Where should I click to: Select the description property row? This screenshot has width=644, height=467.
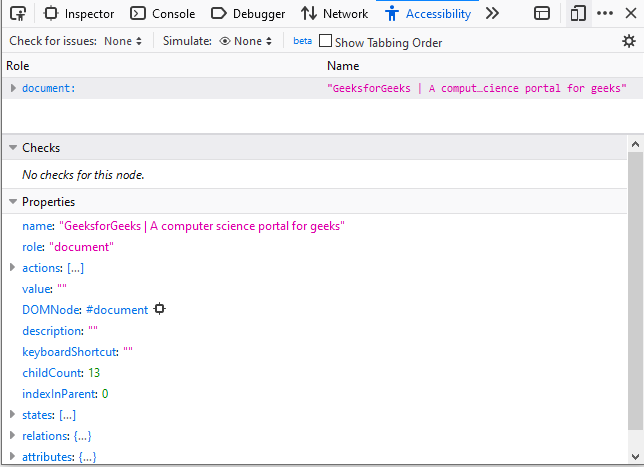coord(315,331)
